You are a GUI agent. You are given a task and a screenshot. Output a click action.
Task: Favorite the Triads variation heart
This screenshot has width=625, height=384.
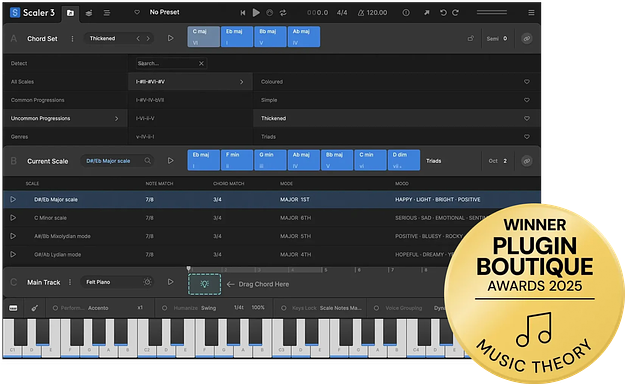[x=527, y=137]
